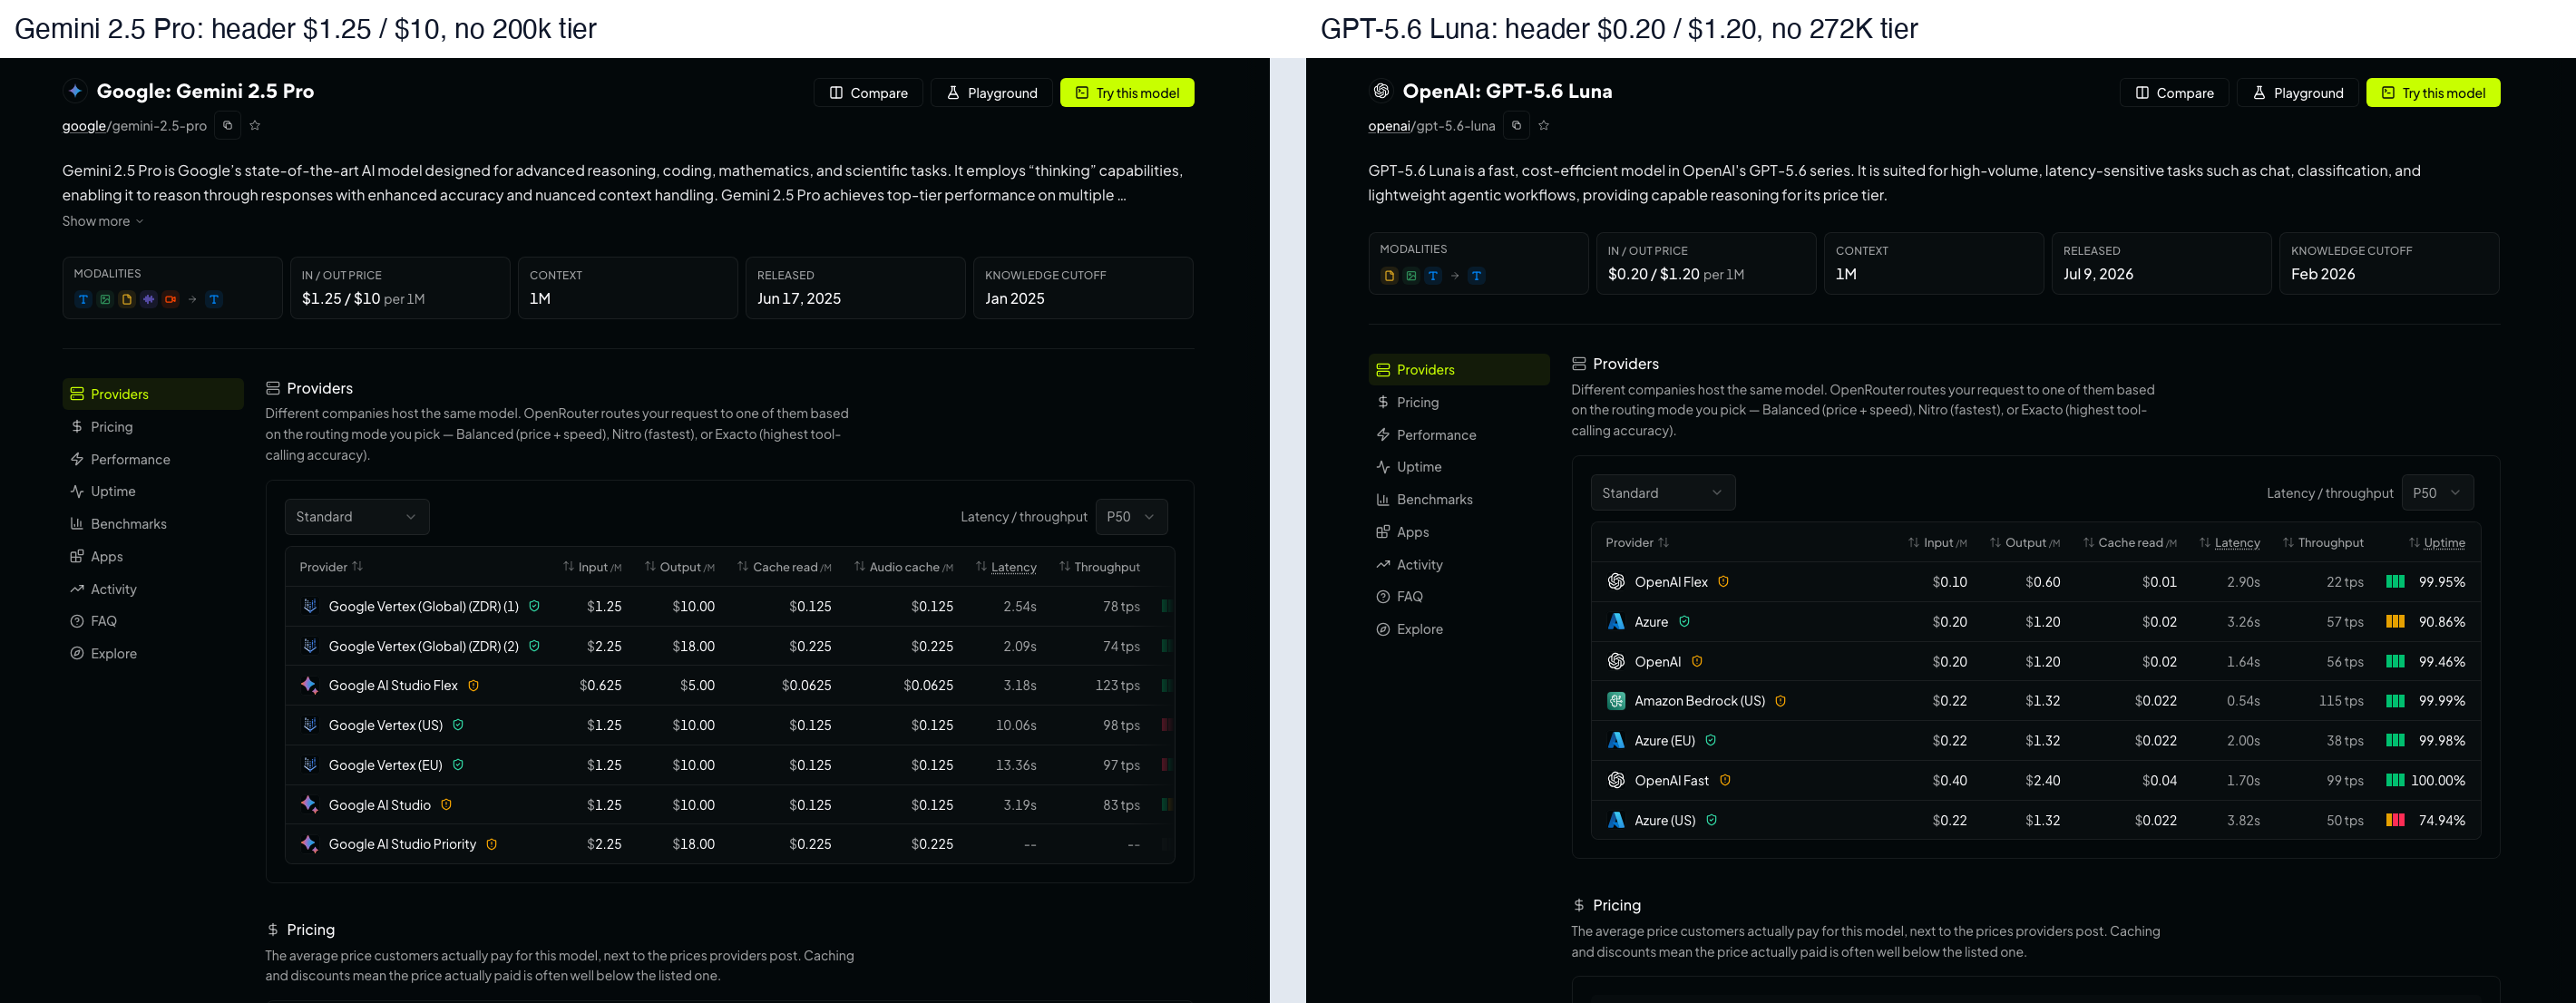Open P50 percentile dropdown on GPT-5.6 Luna page
2576x1003 pixels.
click(2437, 493)
